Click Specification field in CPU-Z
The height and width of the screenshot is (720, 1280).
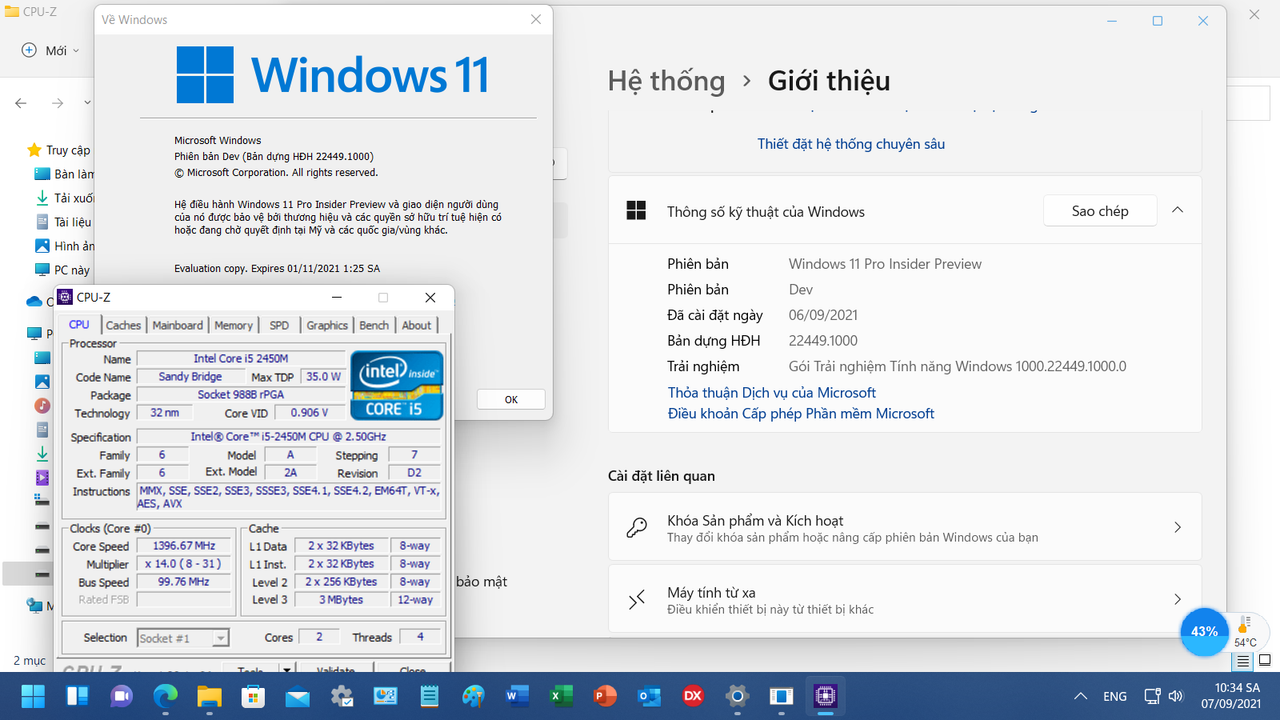(x=288, y=437)
